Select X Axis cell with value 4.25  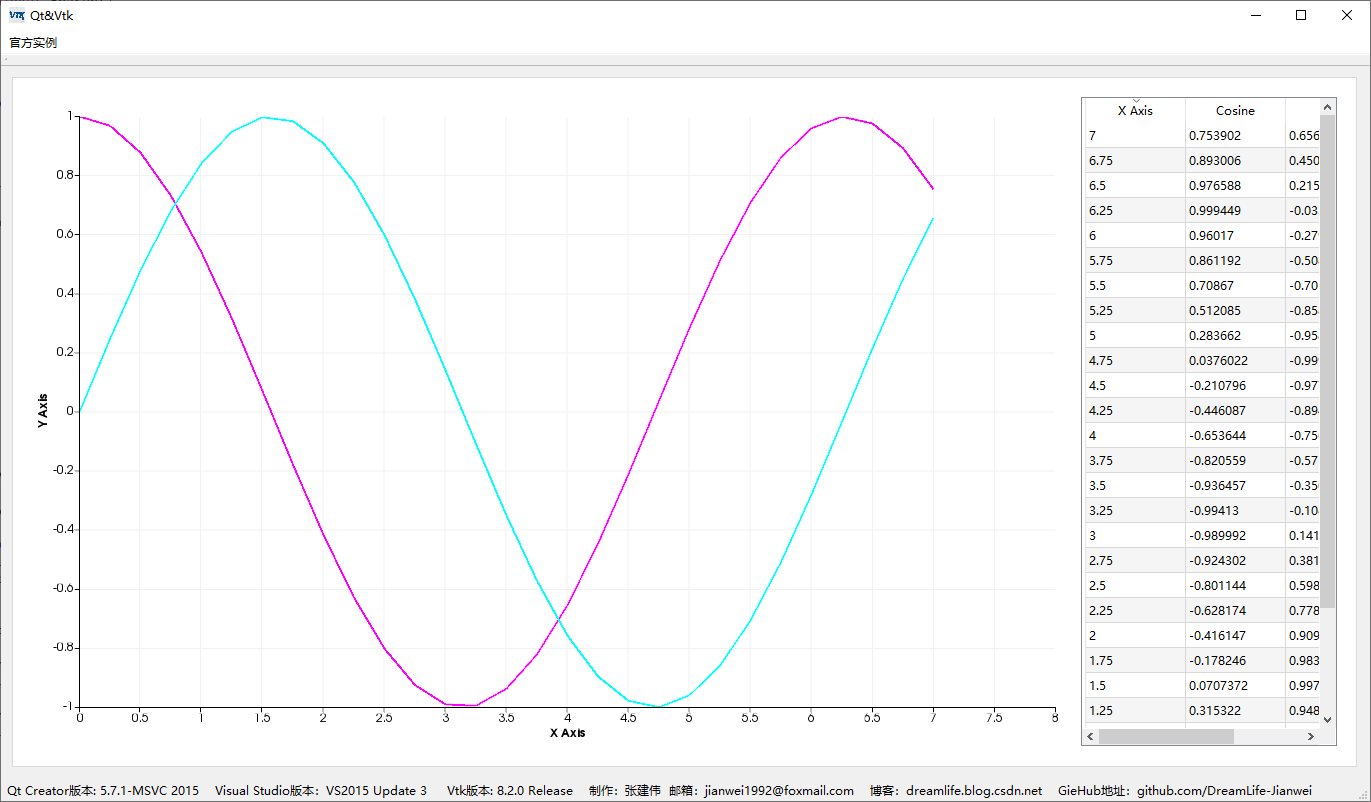point(1135,410)
